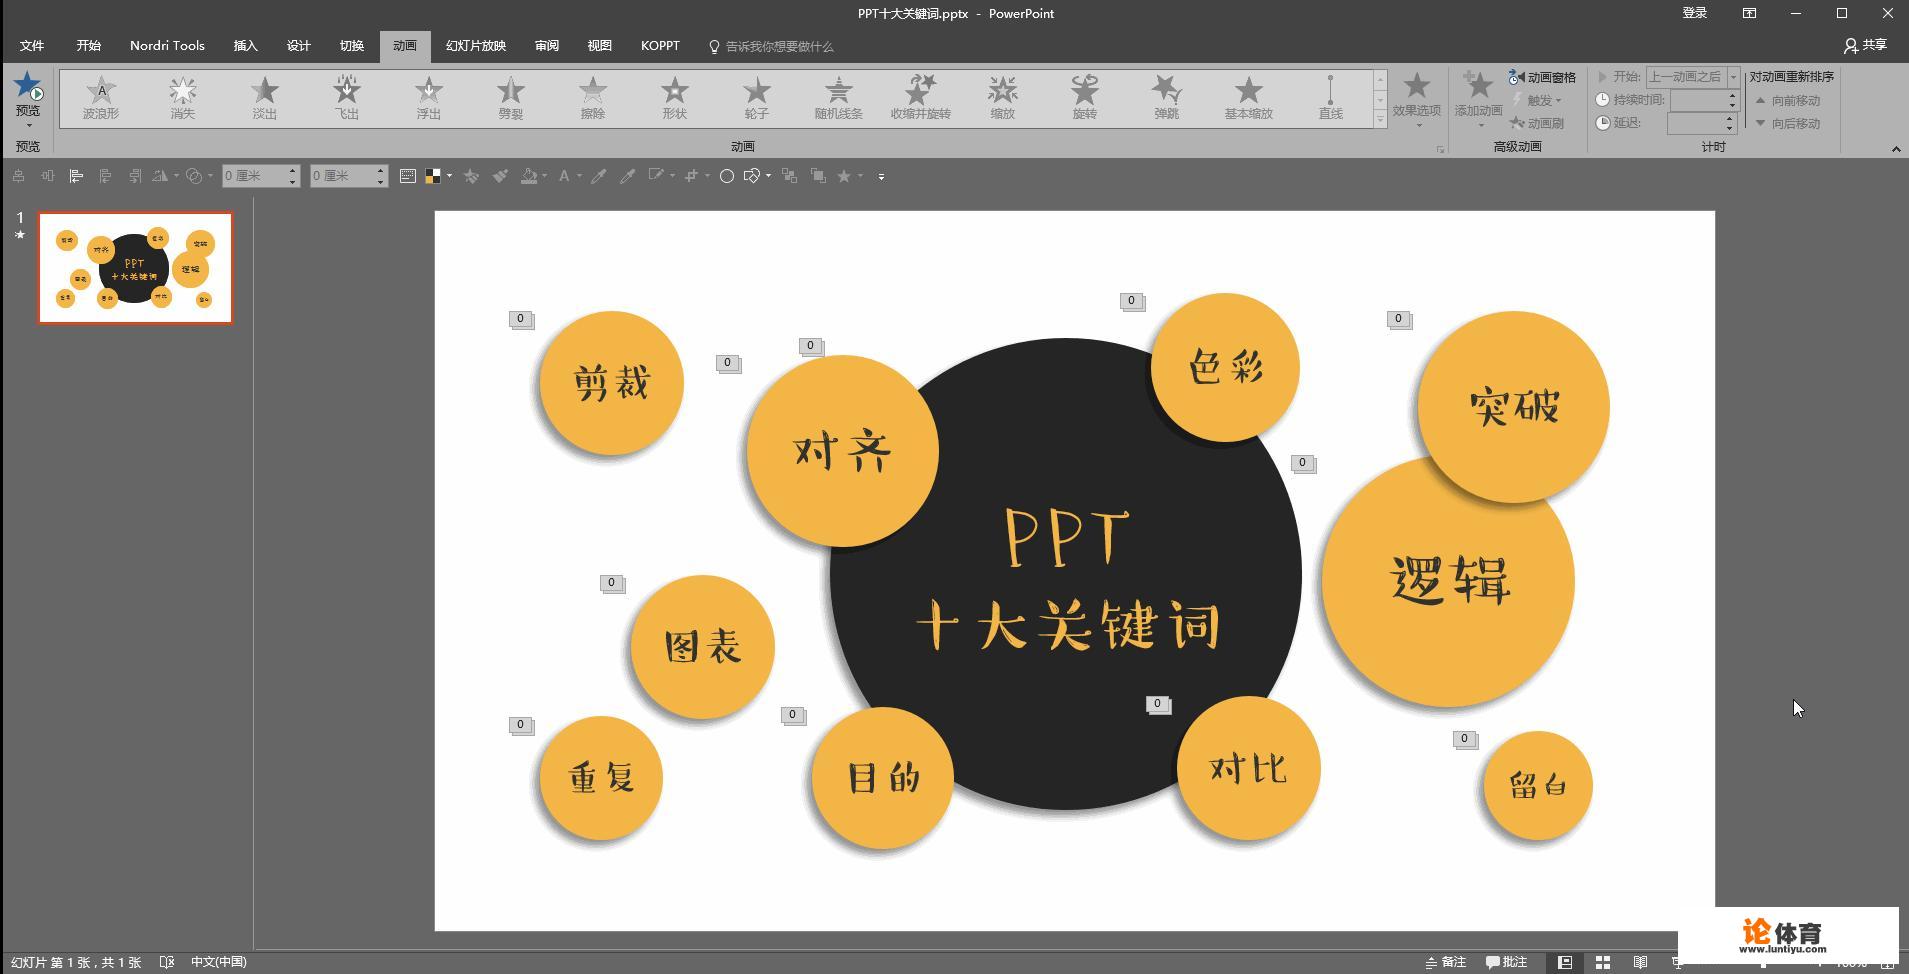Click the align left quick toolbar icon

pos(76,176)
